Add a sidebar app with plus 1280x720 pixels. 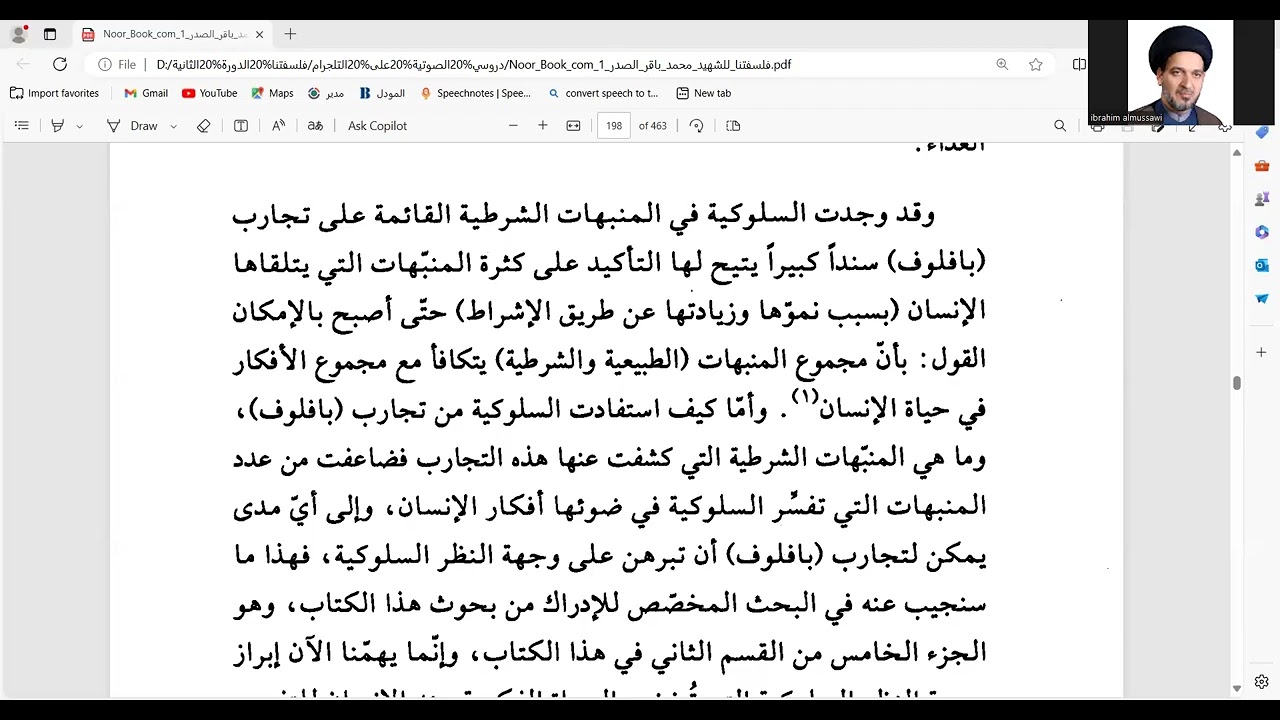pyautogui.click(x=1262, y=352)
